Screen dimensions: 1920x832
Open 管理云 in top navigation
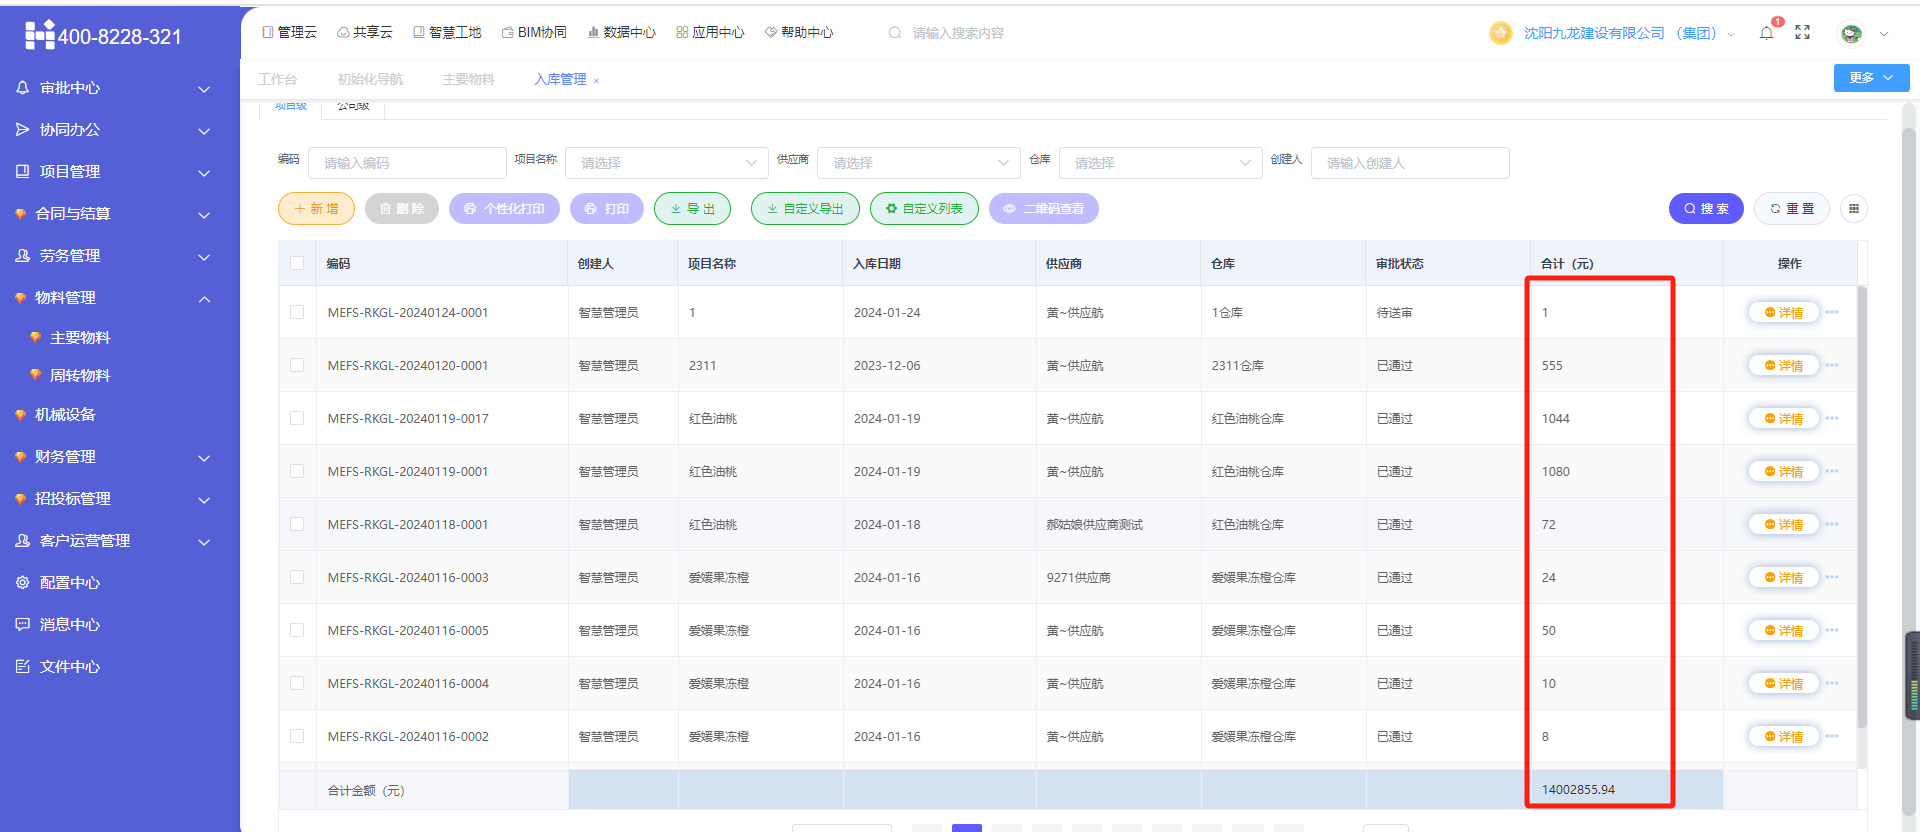point(289,32)
